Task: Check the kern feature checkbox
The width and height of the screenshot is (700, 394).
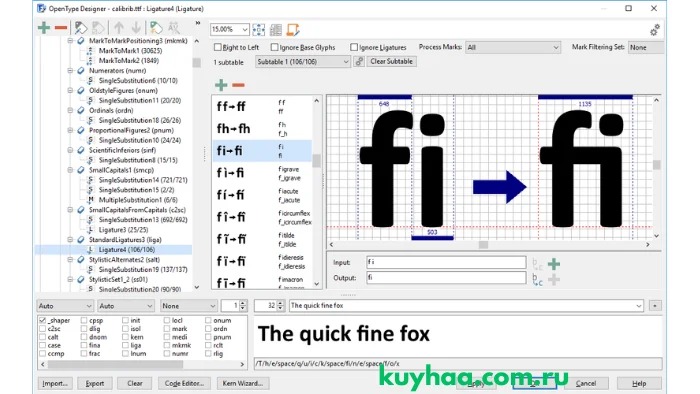Action: 125,337
